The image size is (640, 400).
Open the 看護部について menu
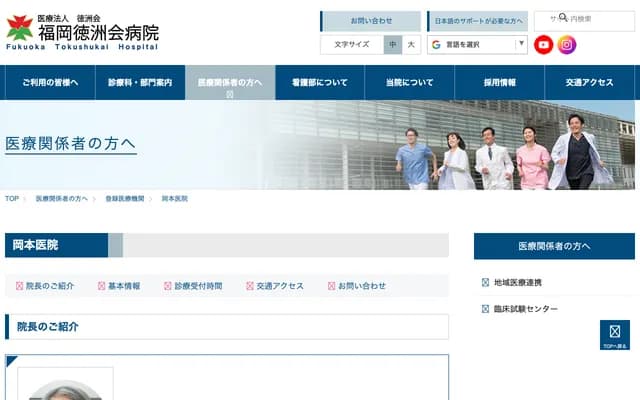[320, 82]
